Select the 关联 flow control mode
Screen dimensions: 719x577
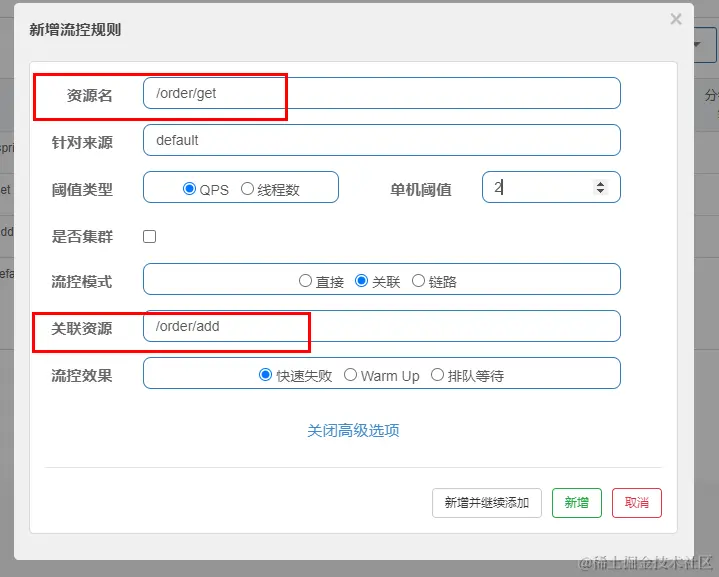coord(361,280)
